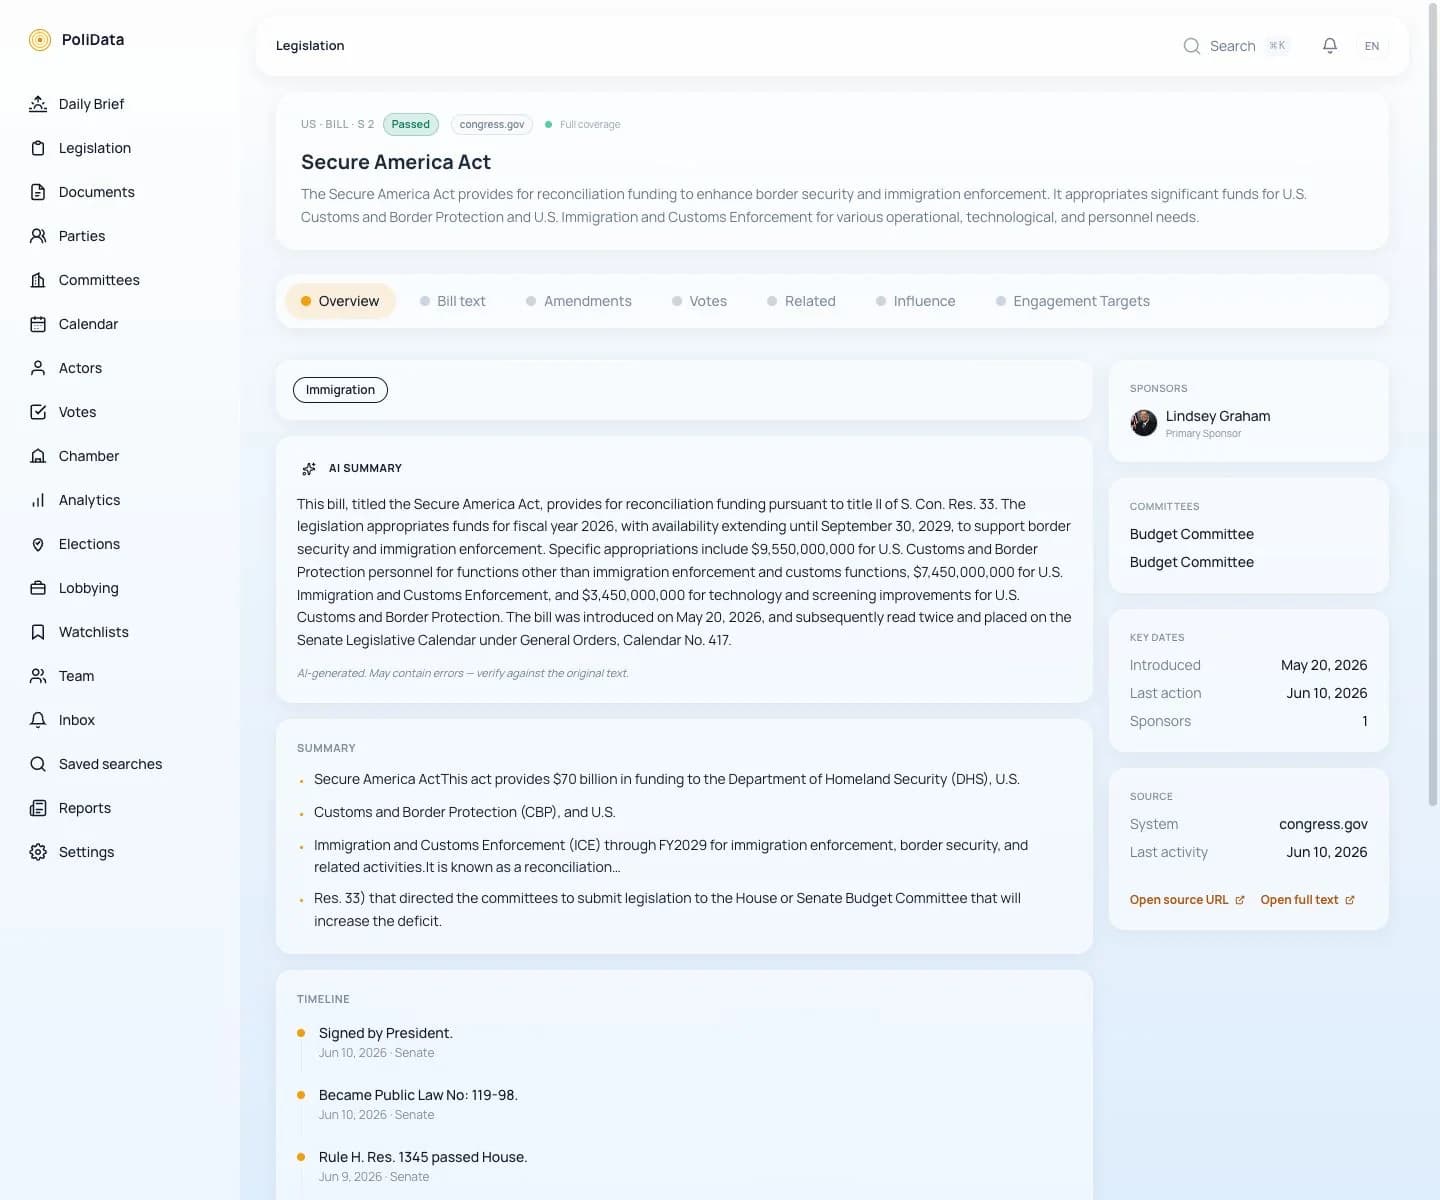The height and width of the screenshot is (1200, 1440).
Task: Click the Legislation clipboard icon in sidebar
Action: pos(38,148)
